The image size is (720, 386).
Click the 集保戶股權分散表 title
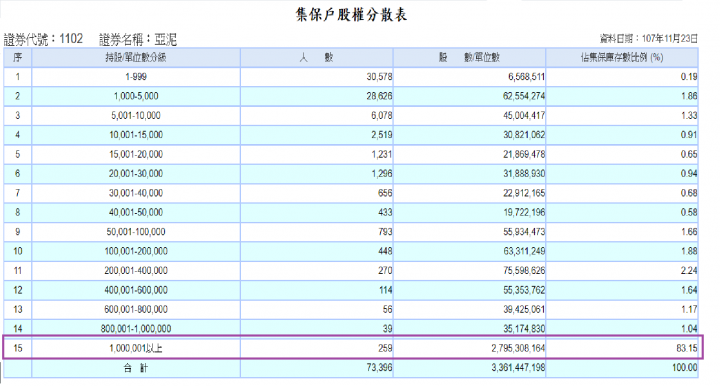point(351,15)
